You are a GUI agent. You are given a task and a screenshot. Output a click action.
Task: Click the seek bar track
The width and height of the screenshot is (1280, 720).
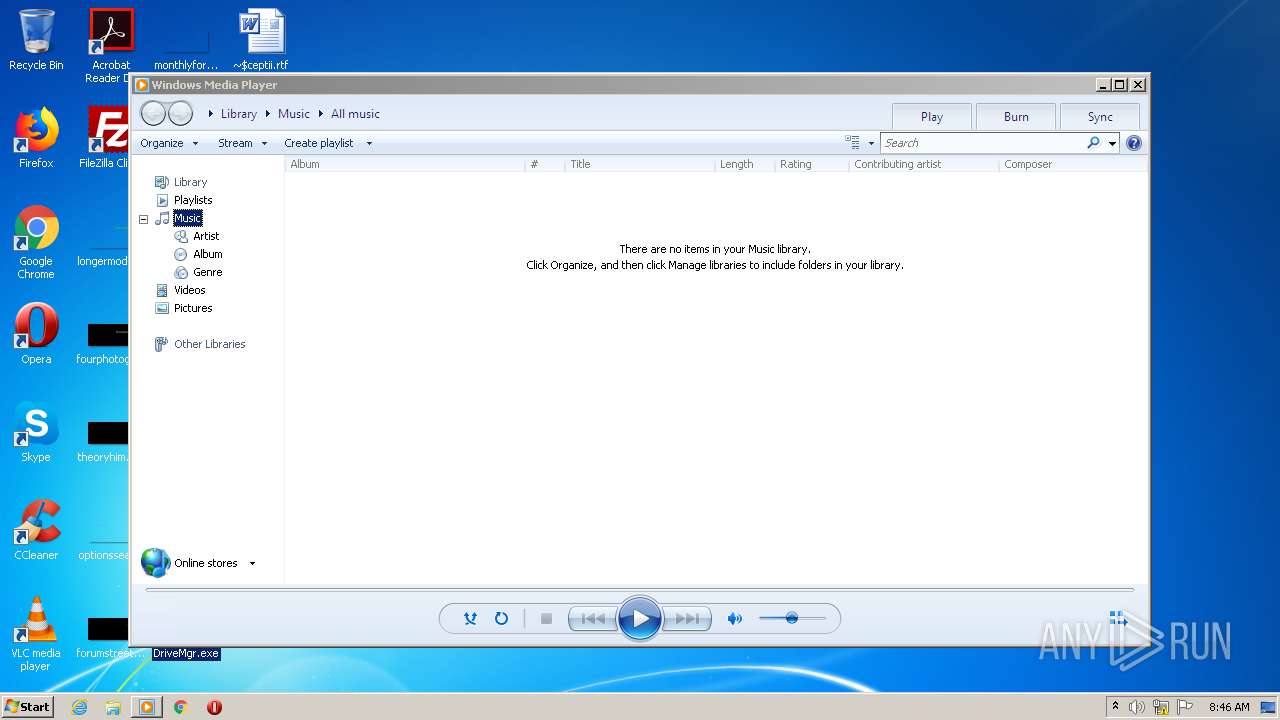(640, 590)
